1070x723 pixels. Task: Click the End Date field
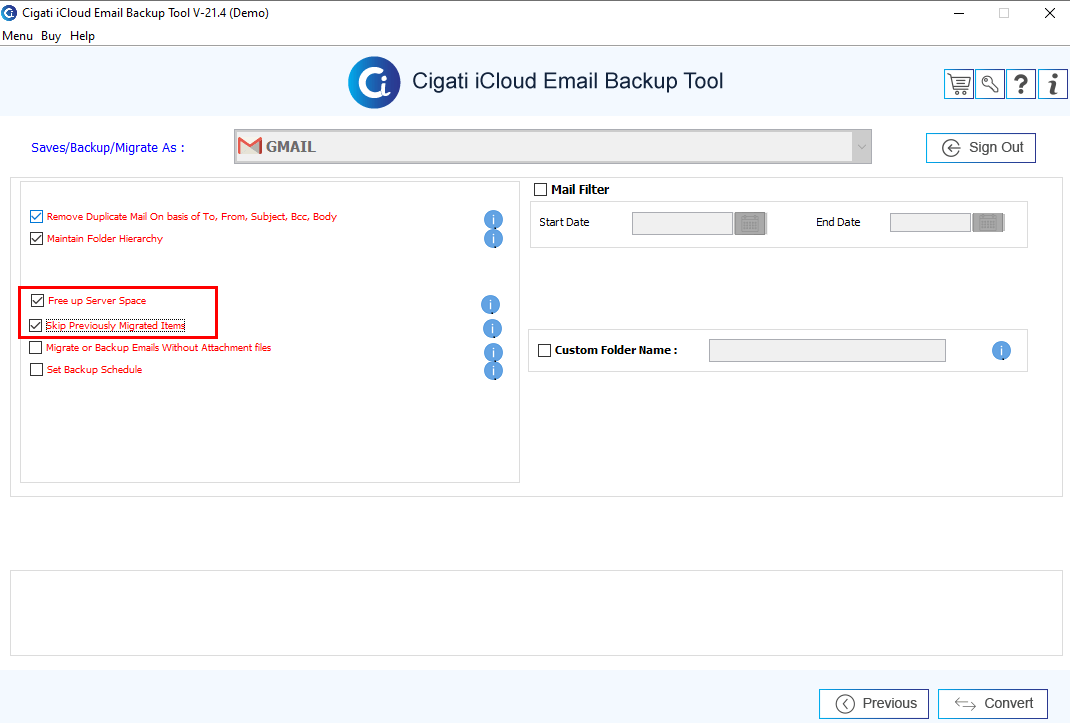click(930, 223)
